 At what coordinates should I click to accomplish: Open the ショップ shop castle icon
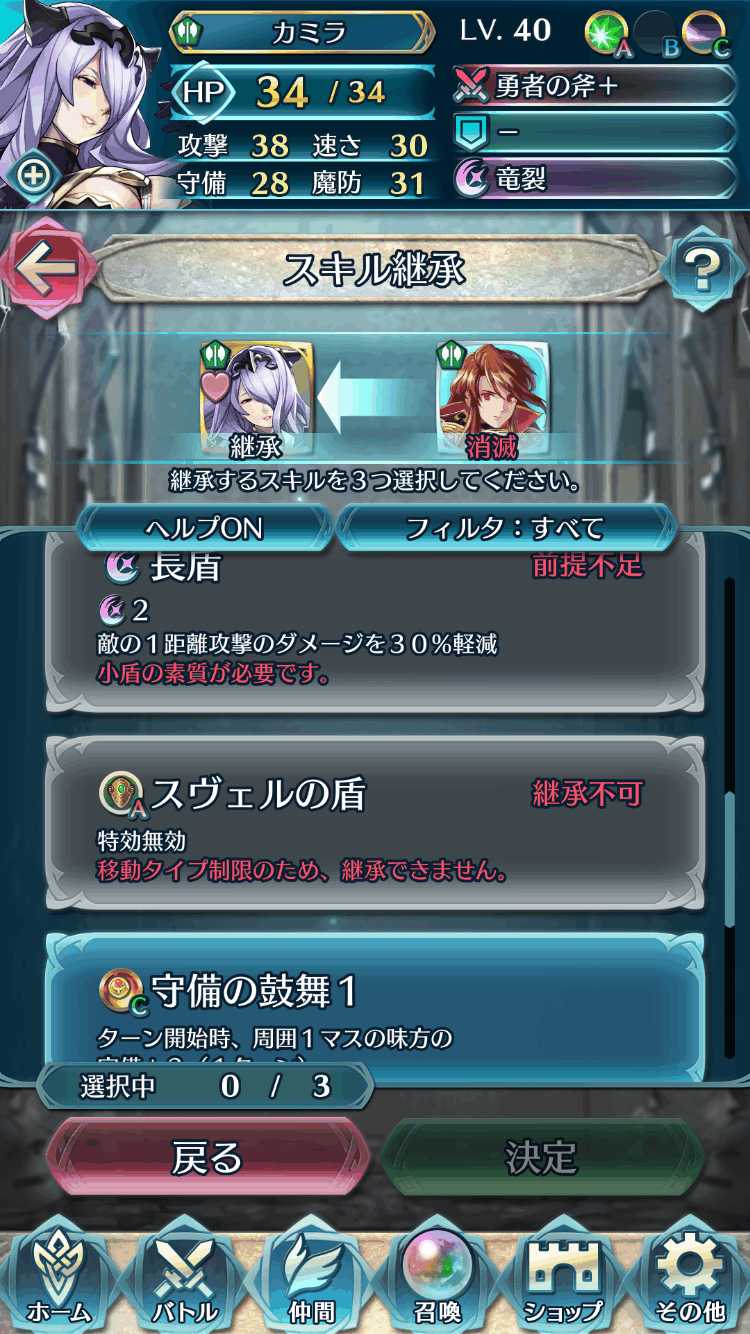tap(563, 1277)
